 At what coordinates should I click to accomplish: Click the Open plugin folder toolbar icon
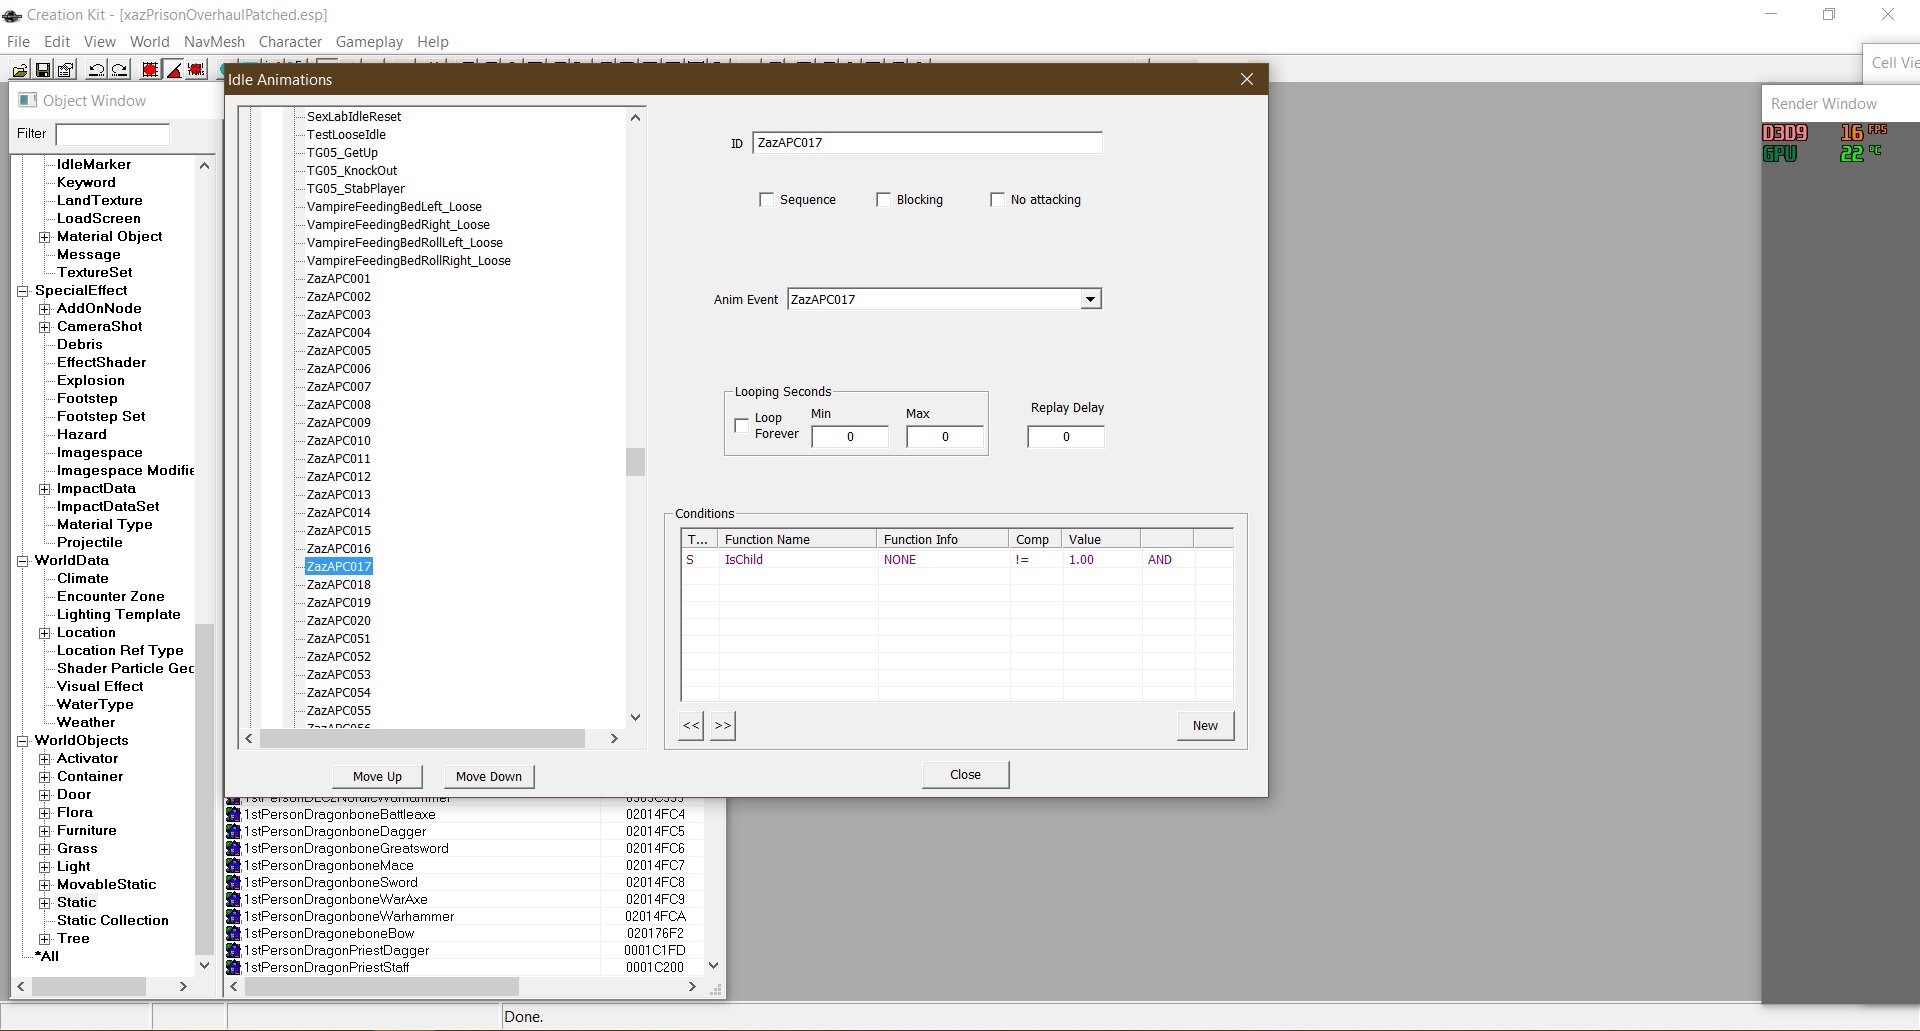click(x=19, y=69)
